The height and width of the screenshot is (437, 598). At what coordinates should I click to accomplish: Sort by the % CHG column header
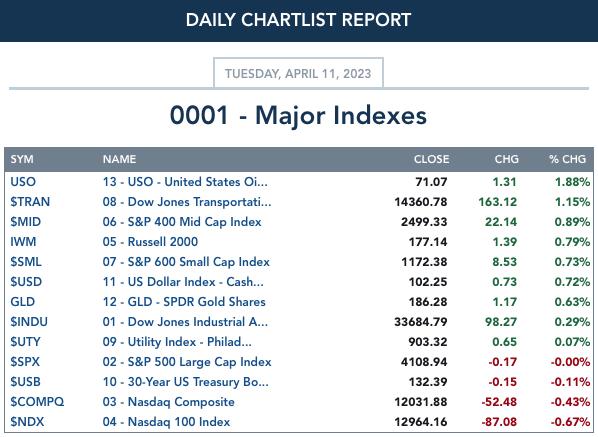point(567,159)
